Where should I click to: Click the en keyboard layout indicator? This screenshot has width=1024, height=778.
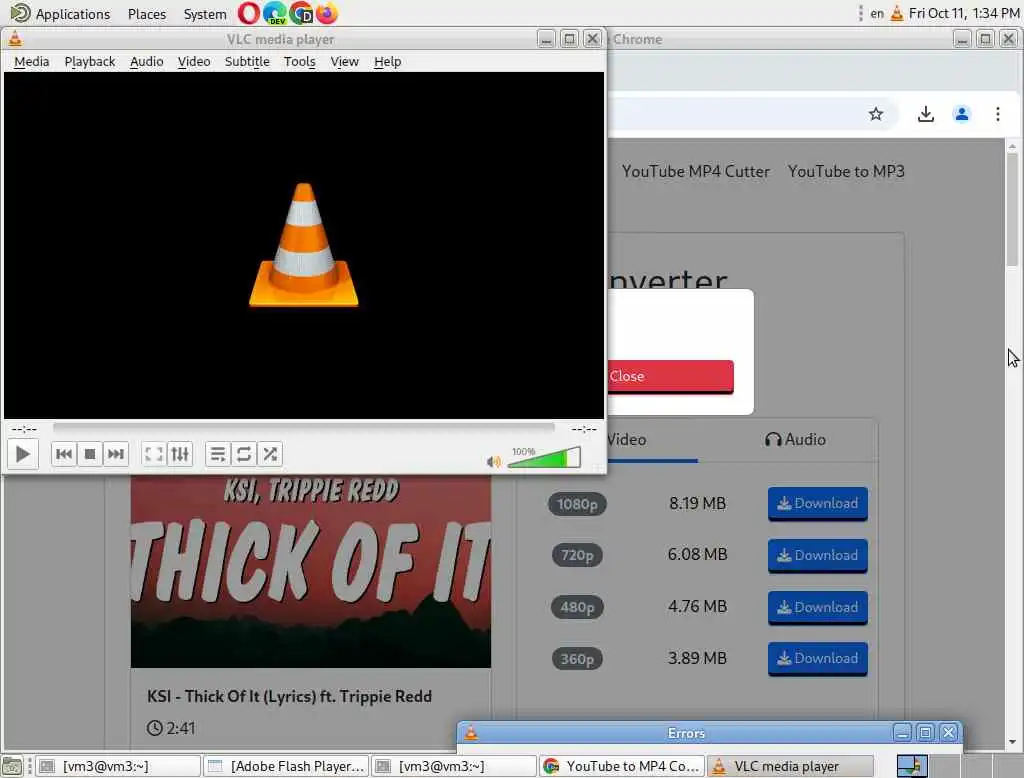click(877, 14)
